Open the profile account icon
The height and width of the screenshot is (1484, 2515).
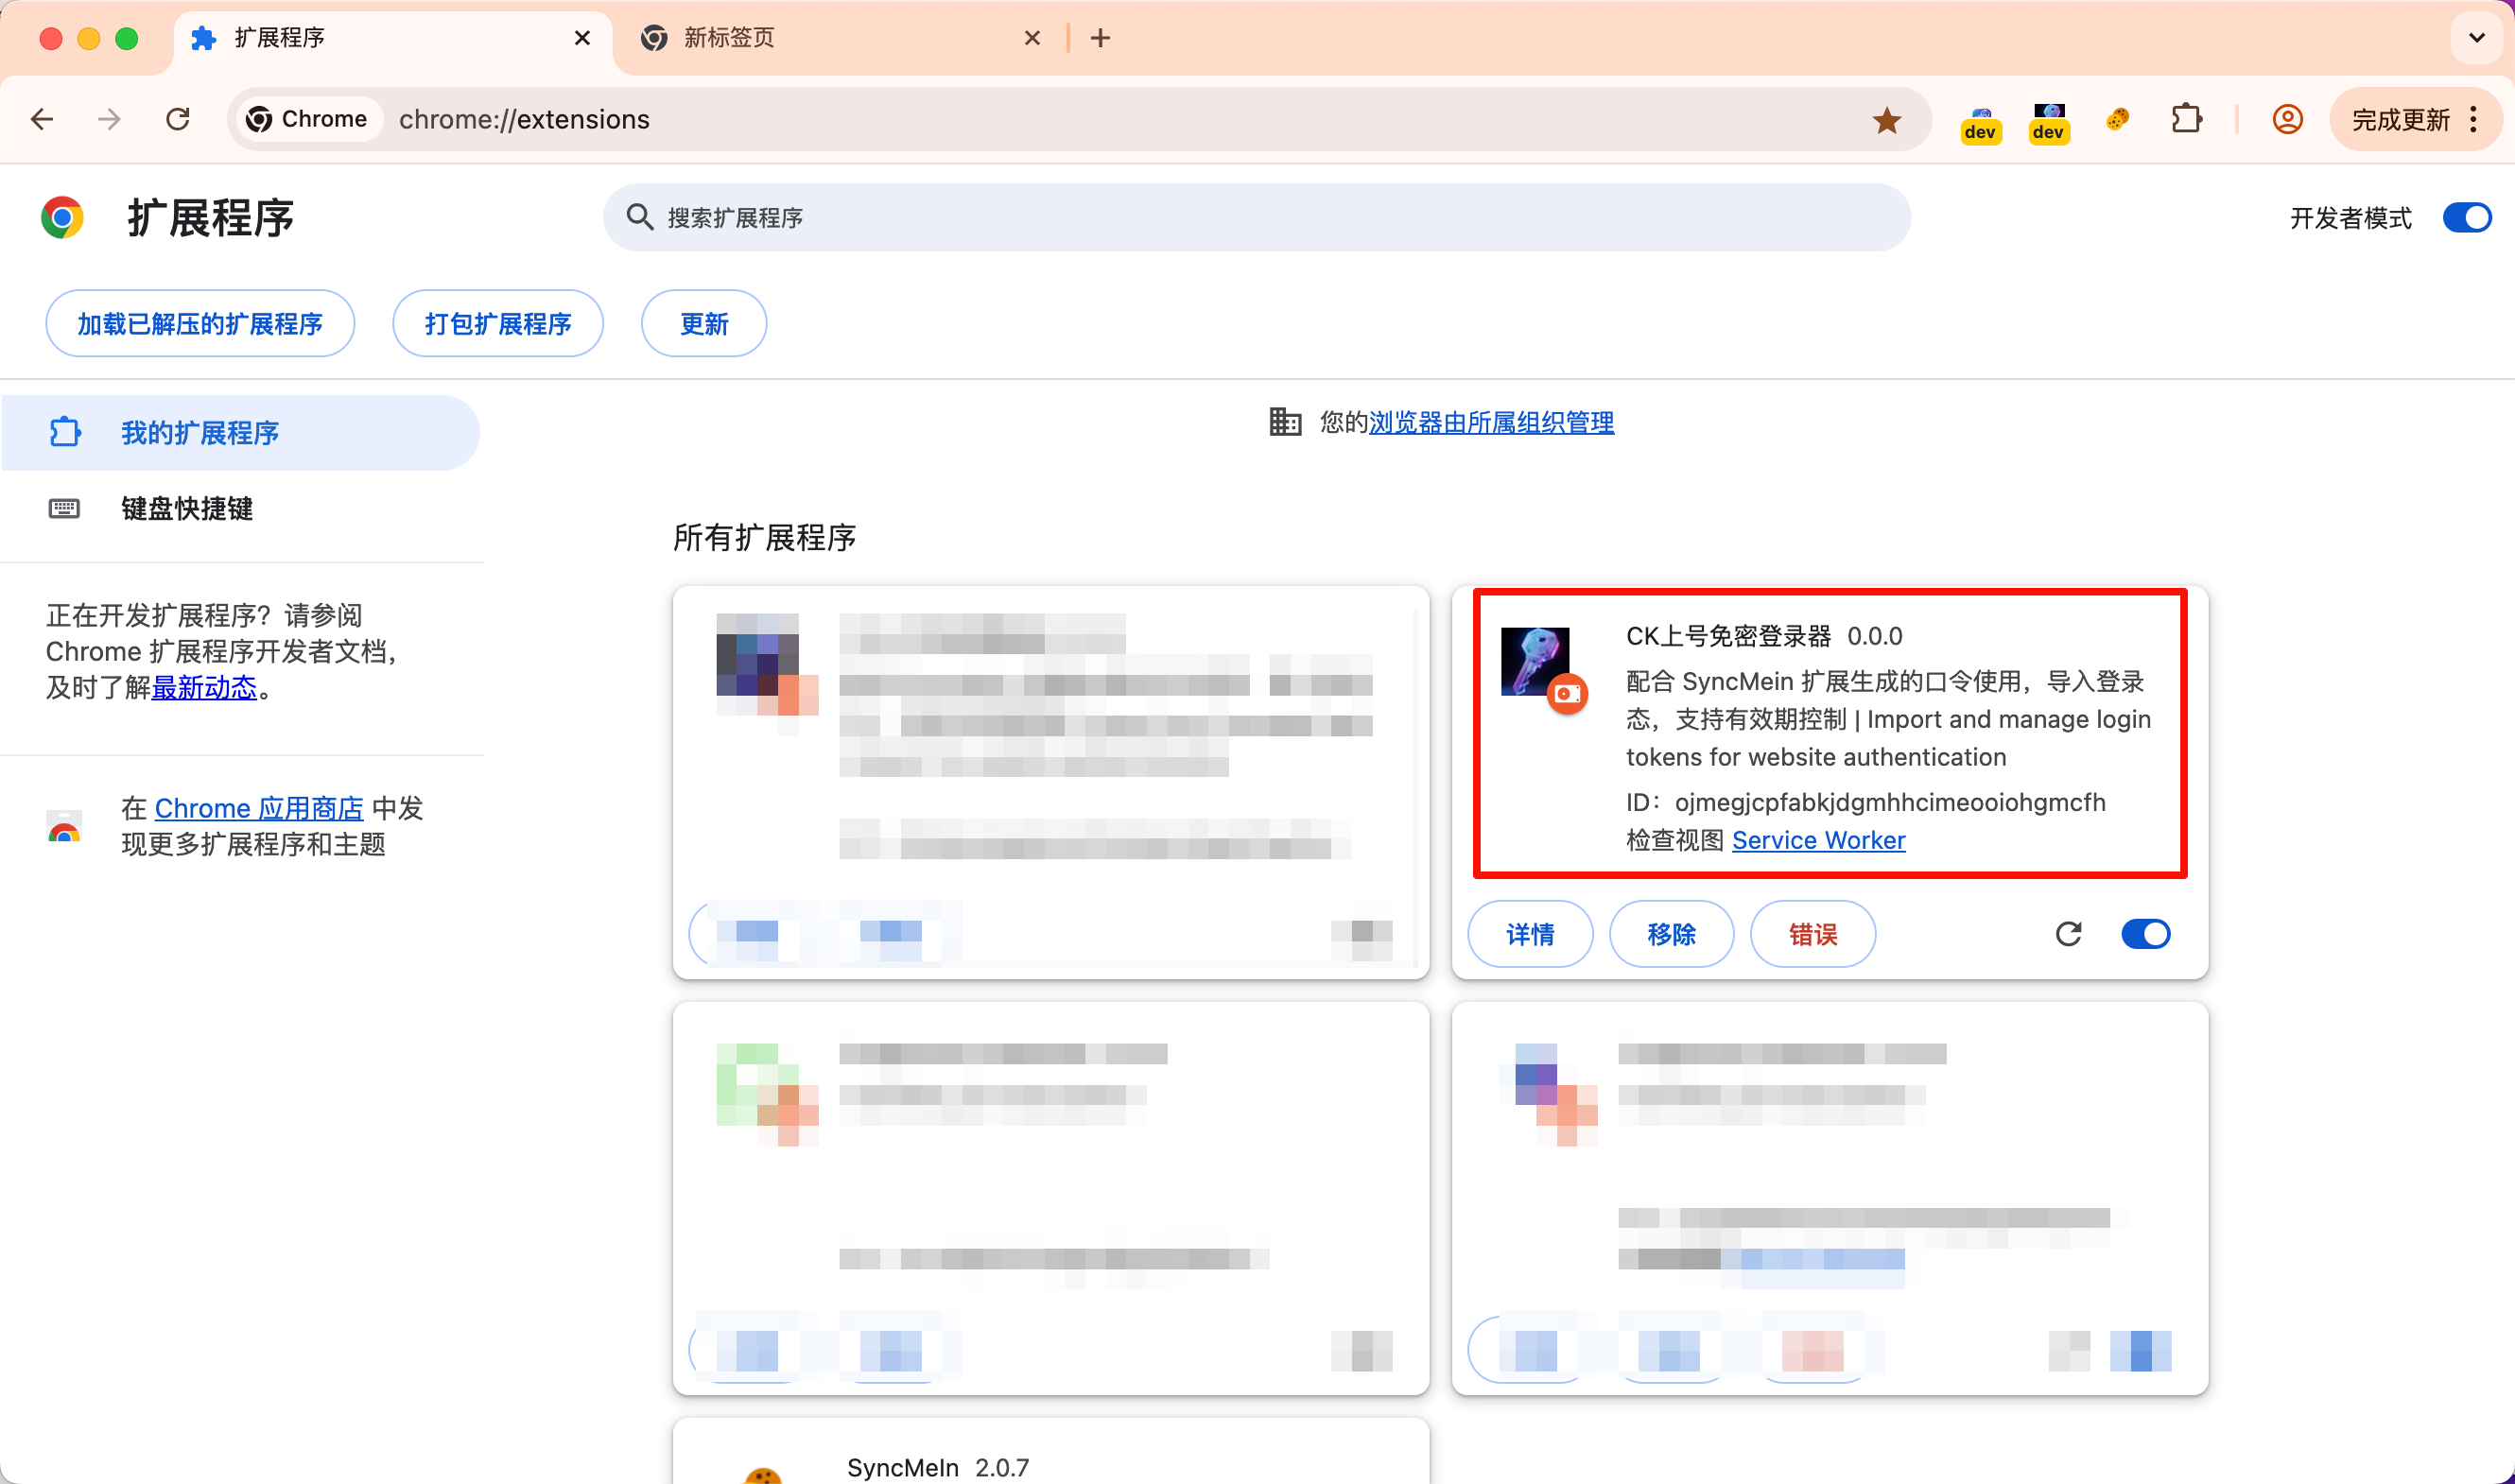click(2287, 120)
